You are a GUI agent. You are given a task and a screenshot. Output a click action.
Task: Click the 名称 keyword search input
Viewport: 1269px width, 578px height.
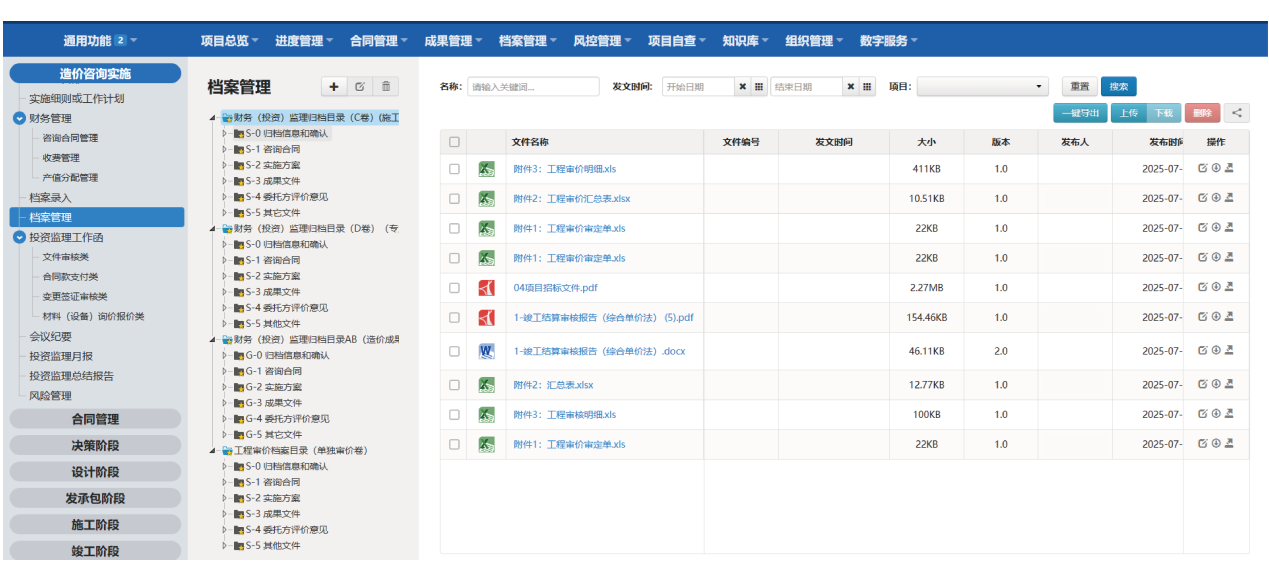[533, 87]
